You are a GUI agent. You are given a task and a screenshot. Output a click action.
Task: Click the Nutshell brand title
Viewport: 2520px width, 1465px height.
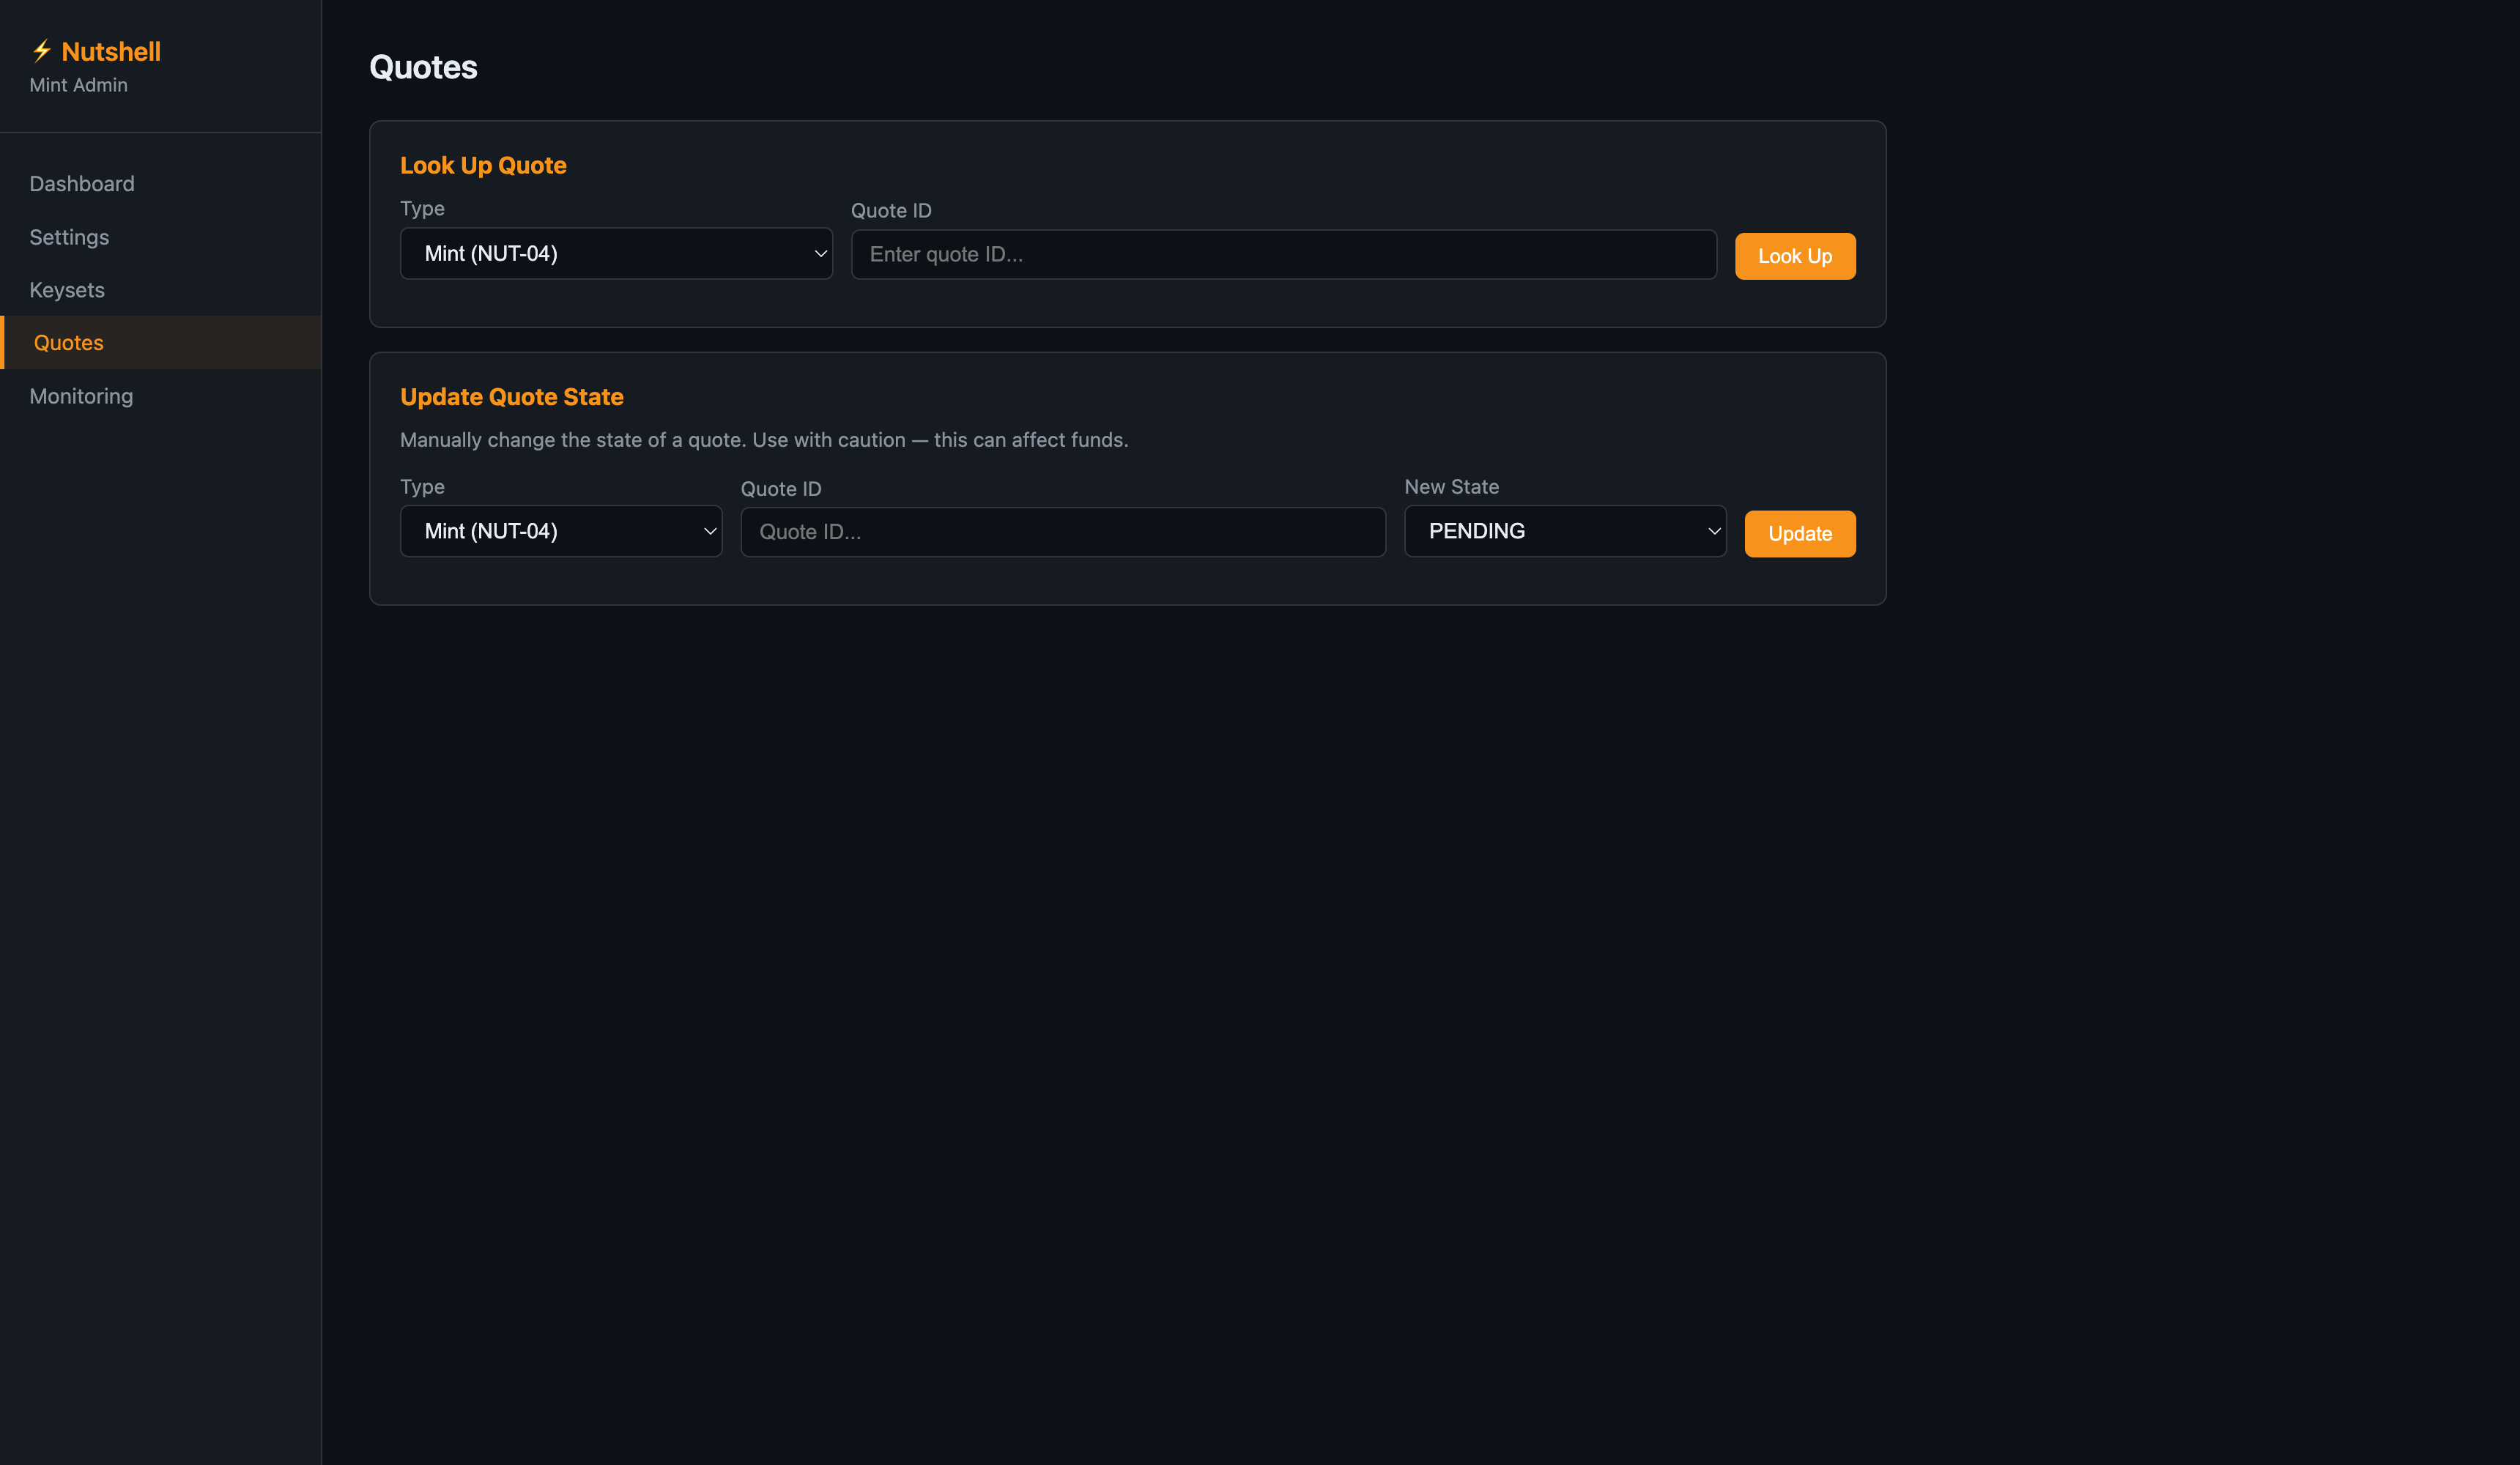click(x=110, y=51)
